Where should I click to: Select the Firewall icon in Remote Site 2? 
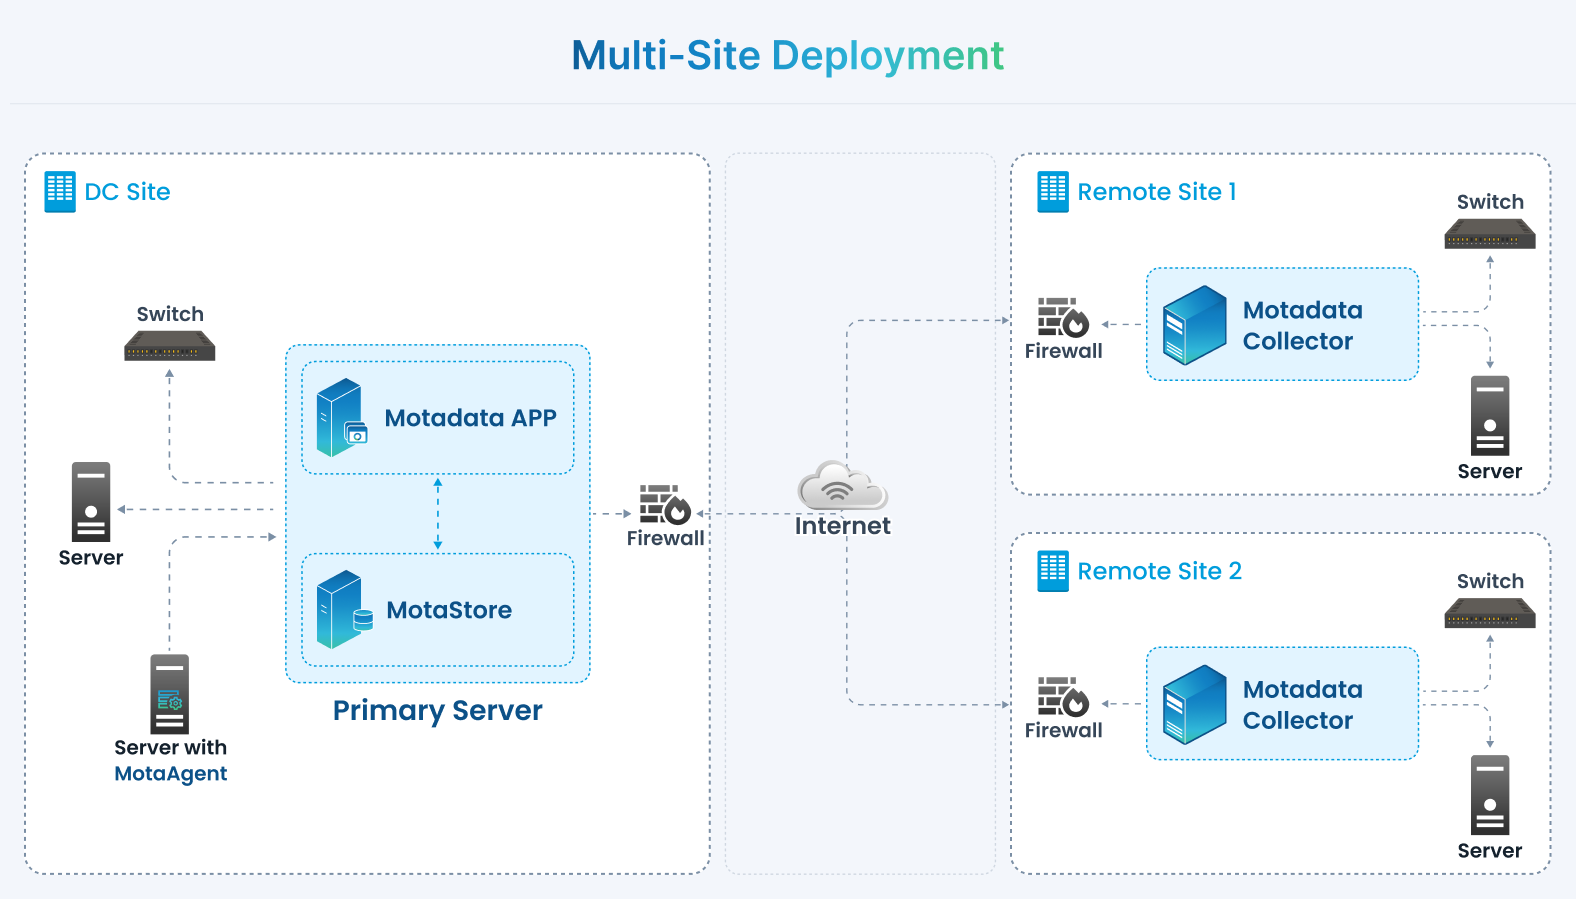click(x=1063, y=697)
